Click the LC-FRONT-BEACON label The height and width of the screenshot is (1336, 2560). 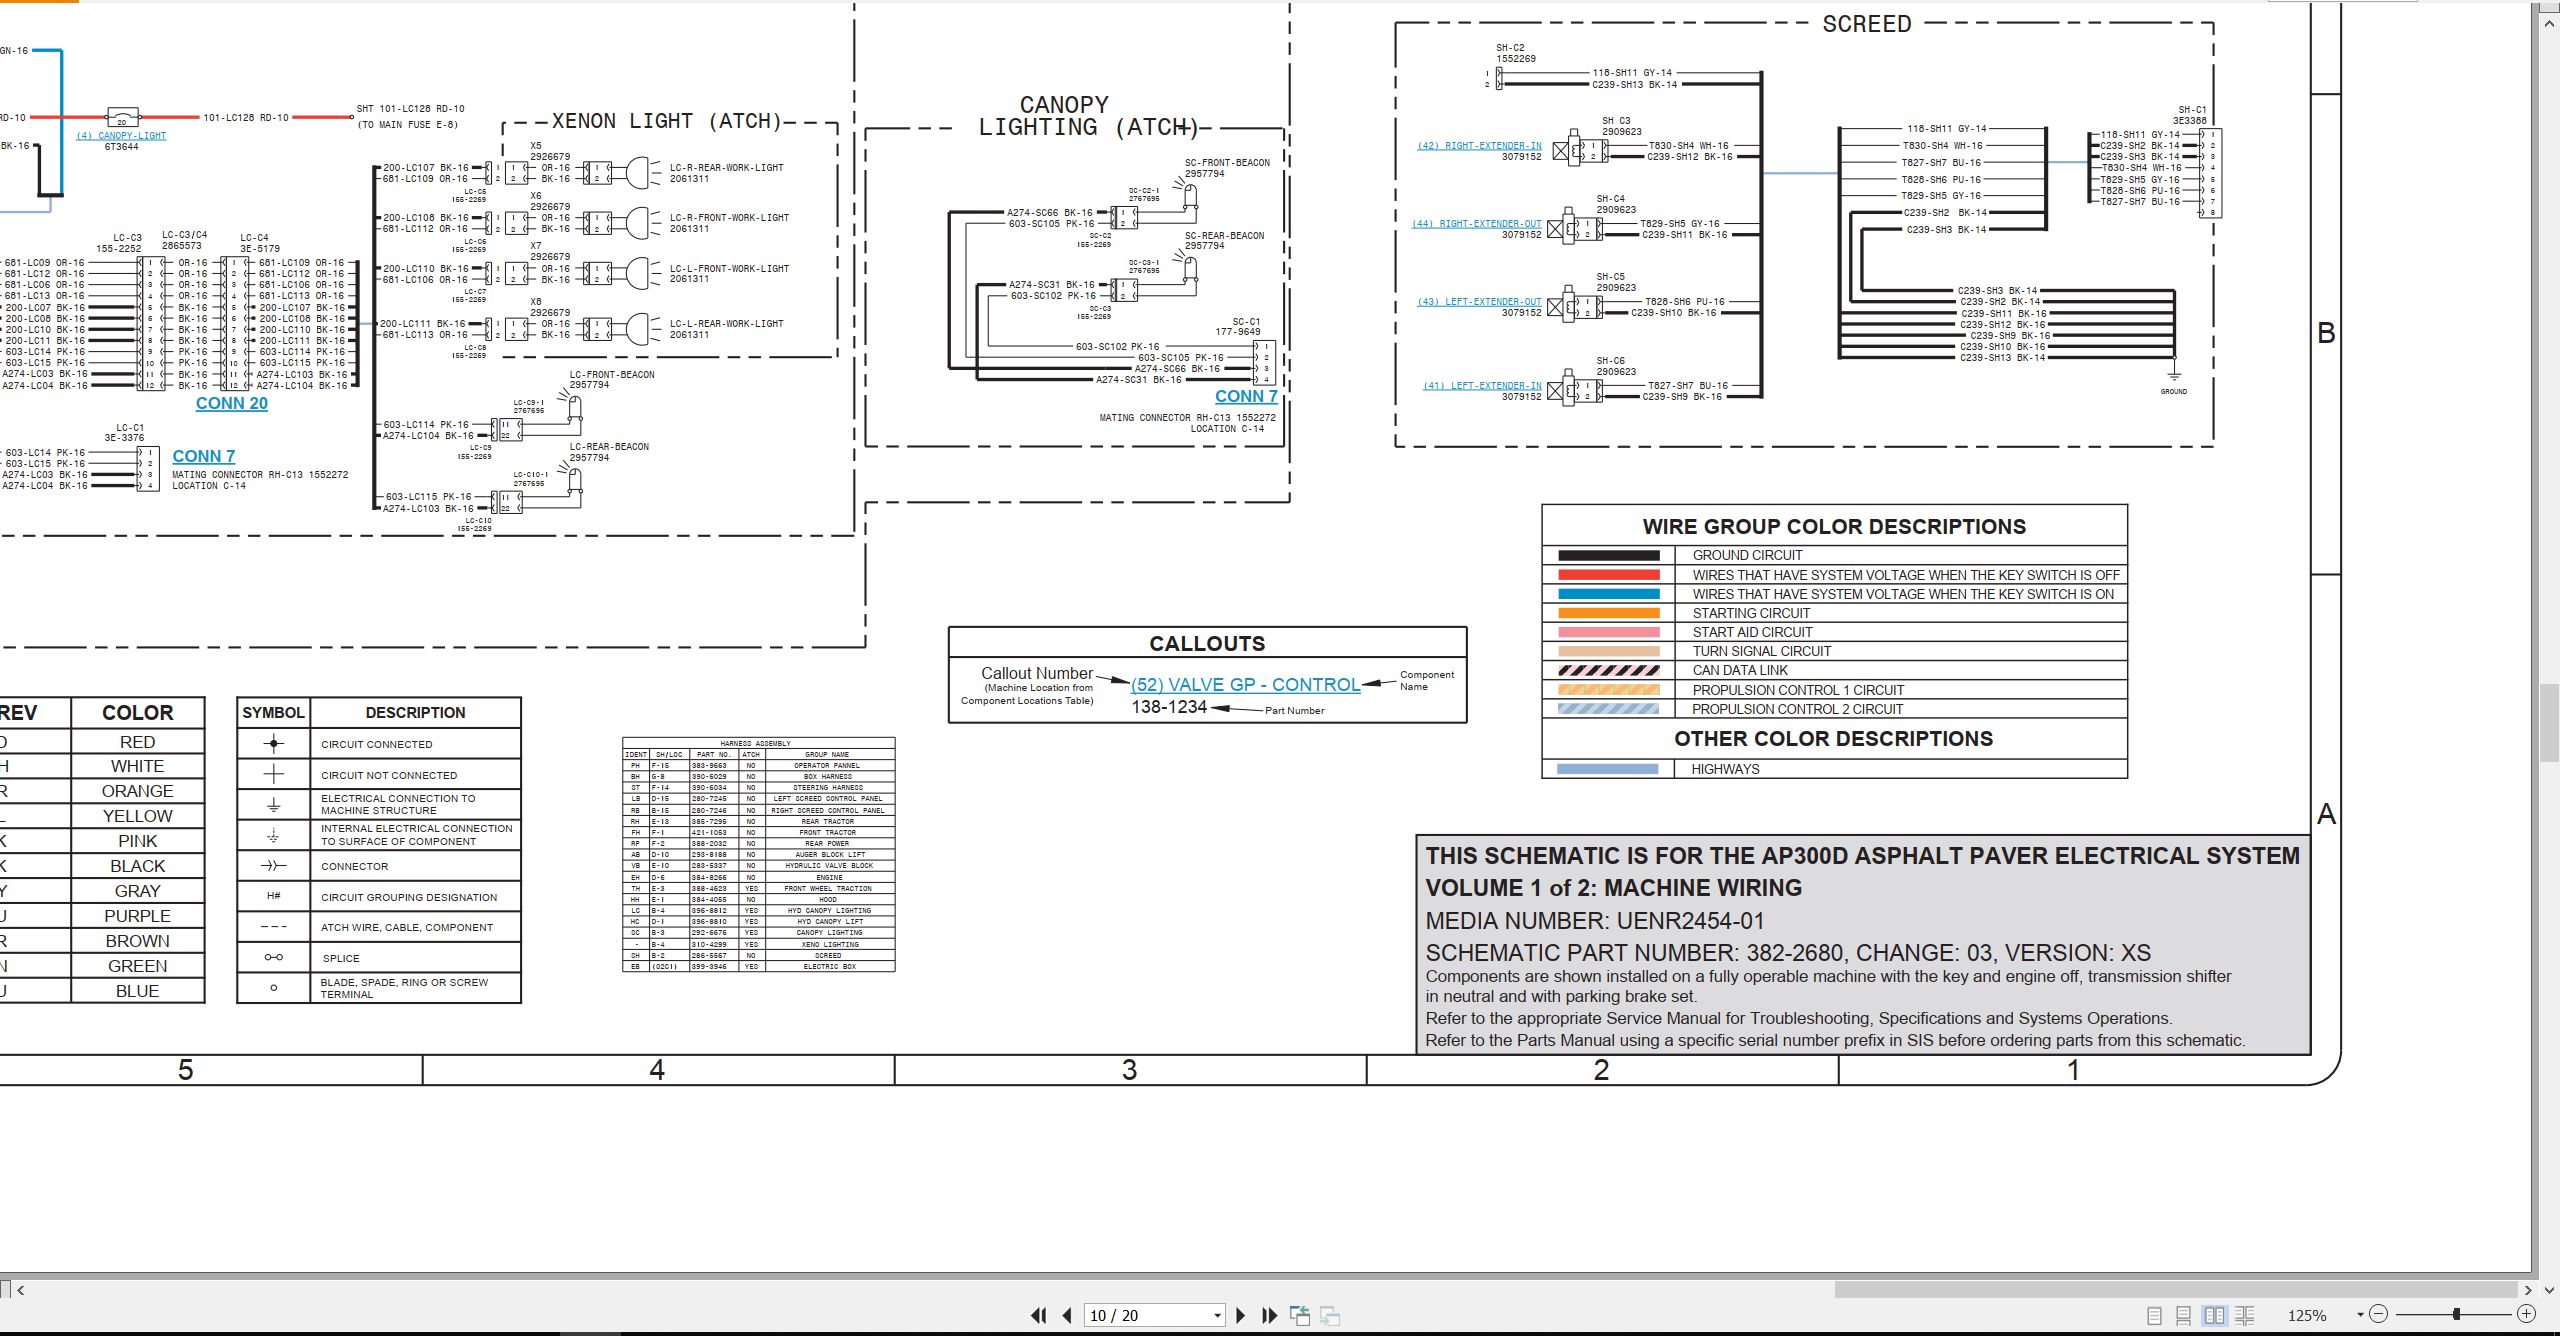pyautogui.click(x=612, y=375)
